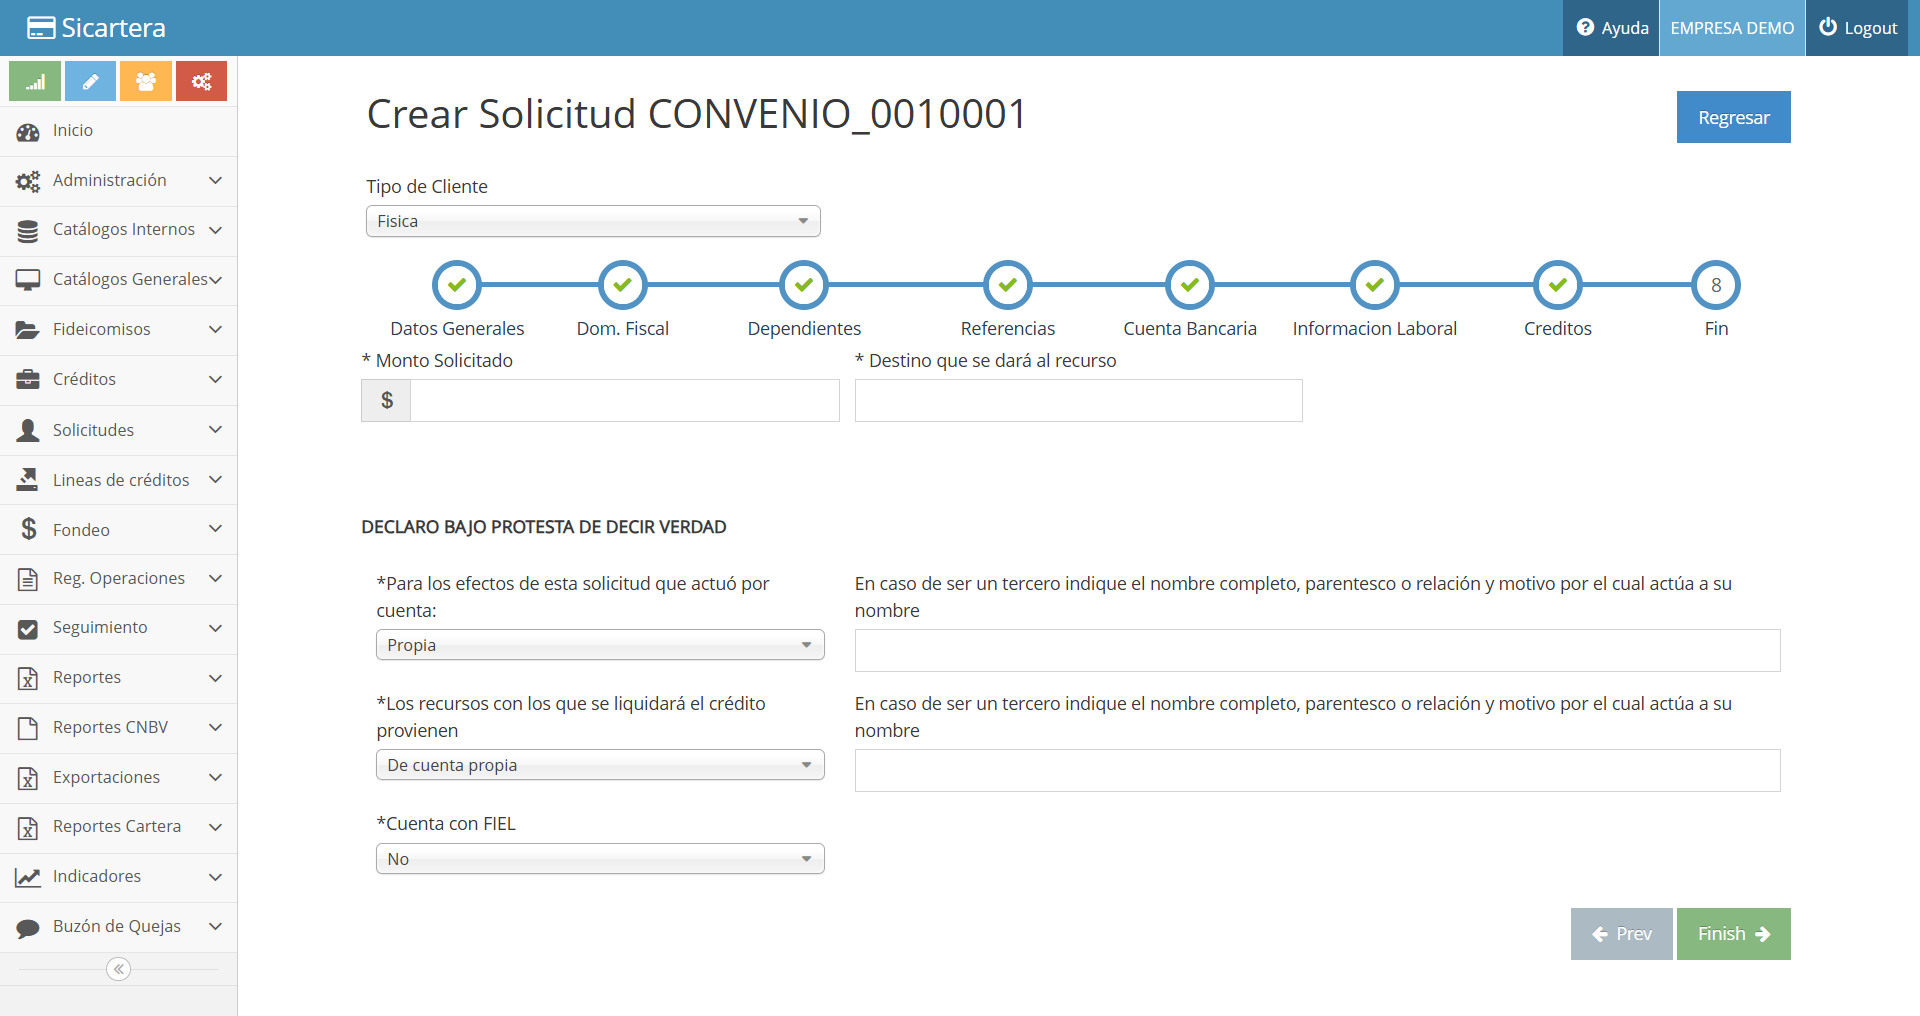The image size is (1920, 1016).
Task: Expand the Créditos chevron
Action: (215, 379)
